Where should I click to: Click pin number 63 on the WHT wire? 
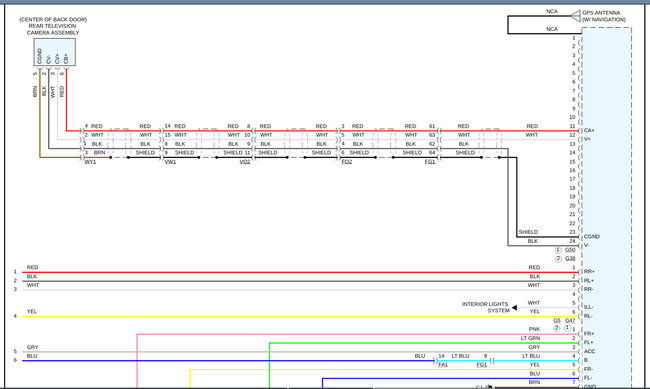[432, 135]
